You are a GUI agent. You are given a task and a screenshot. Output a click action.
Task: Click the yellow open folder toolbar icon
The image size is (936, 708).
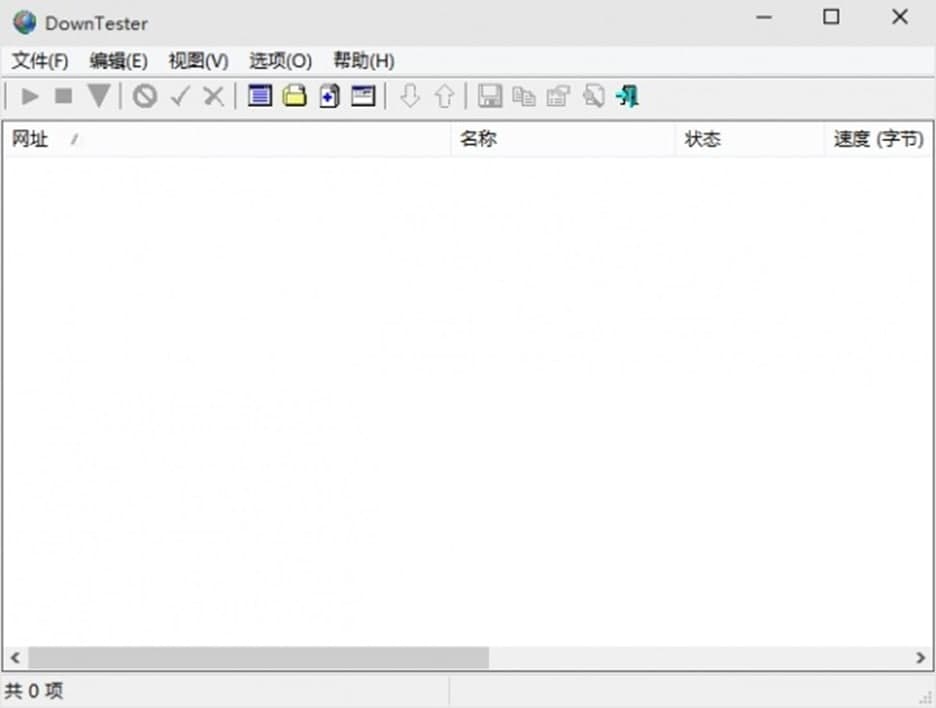click(x=294, y=96)
